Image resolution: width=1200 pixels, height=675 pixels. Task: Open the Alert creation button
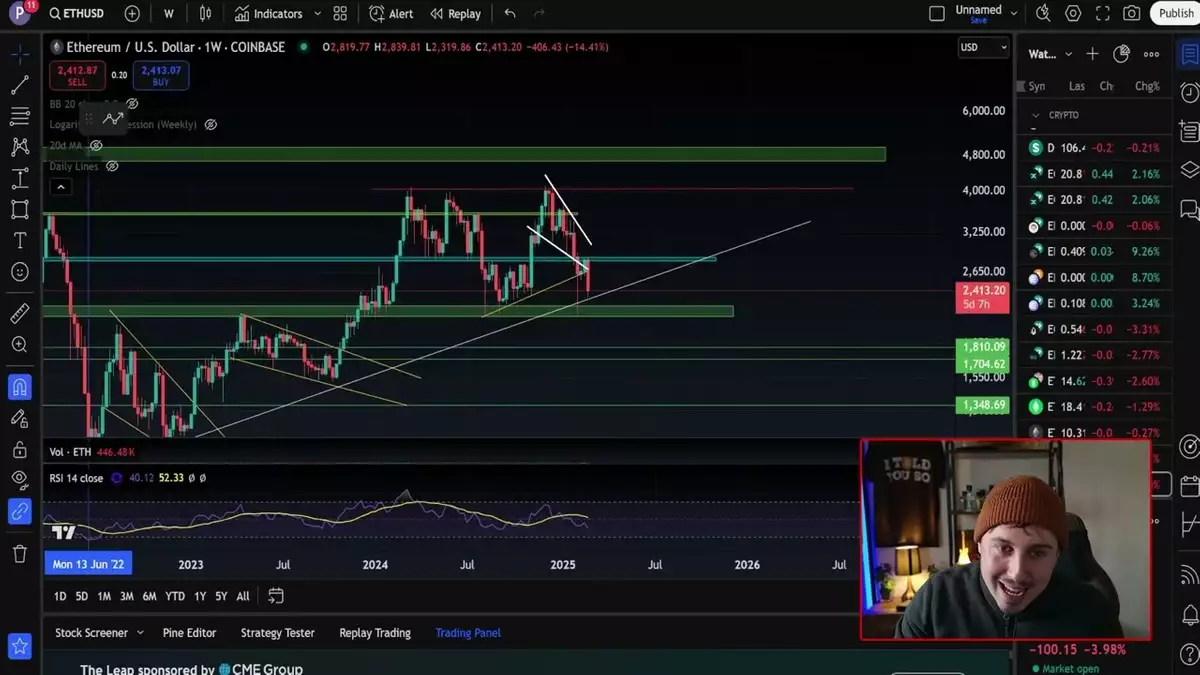tap(391, 14)
